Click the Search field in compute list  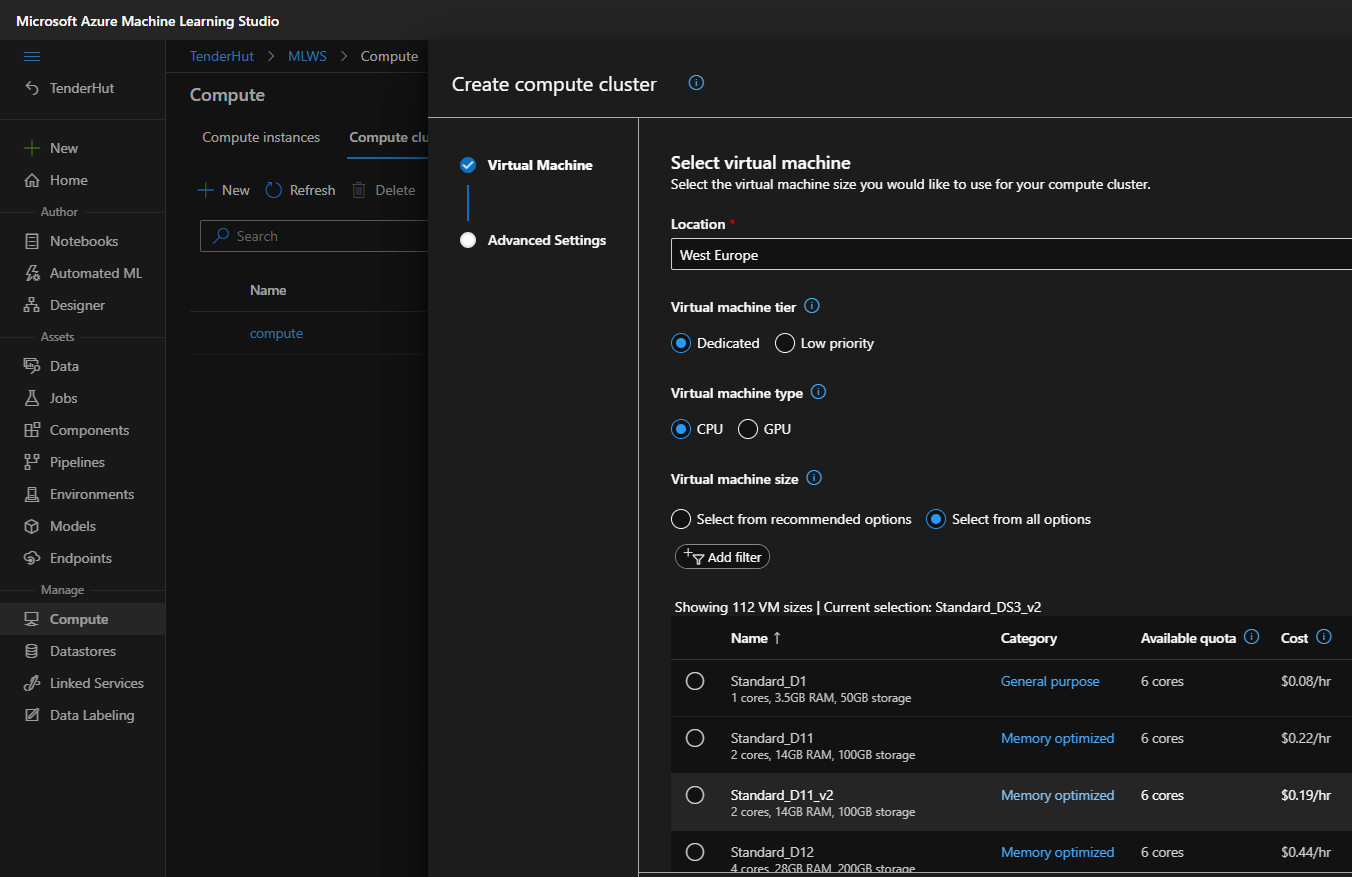tap(314, 236)
